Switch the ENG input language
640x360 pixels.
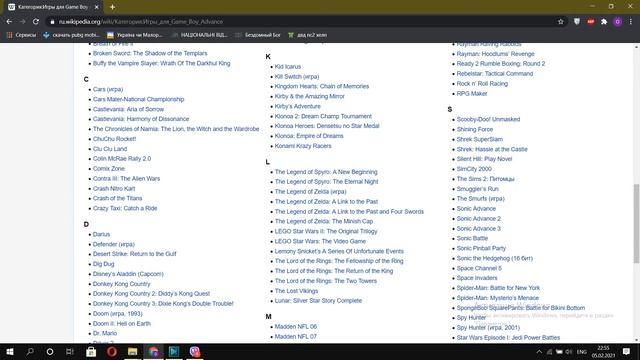pyautogui.click(x=582, y=352)
